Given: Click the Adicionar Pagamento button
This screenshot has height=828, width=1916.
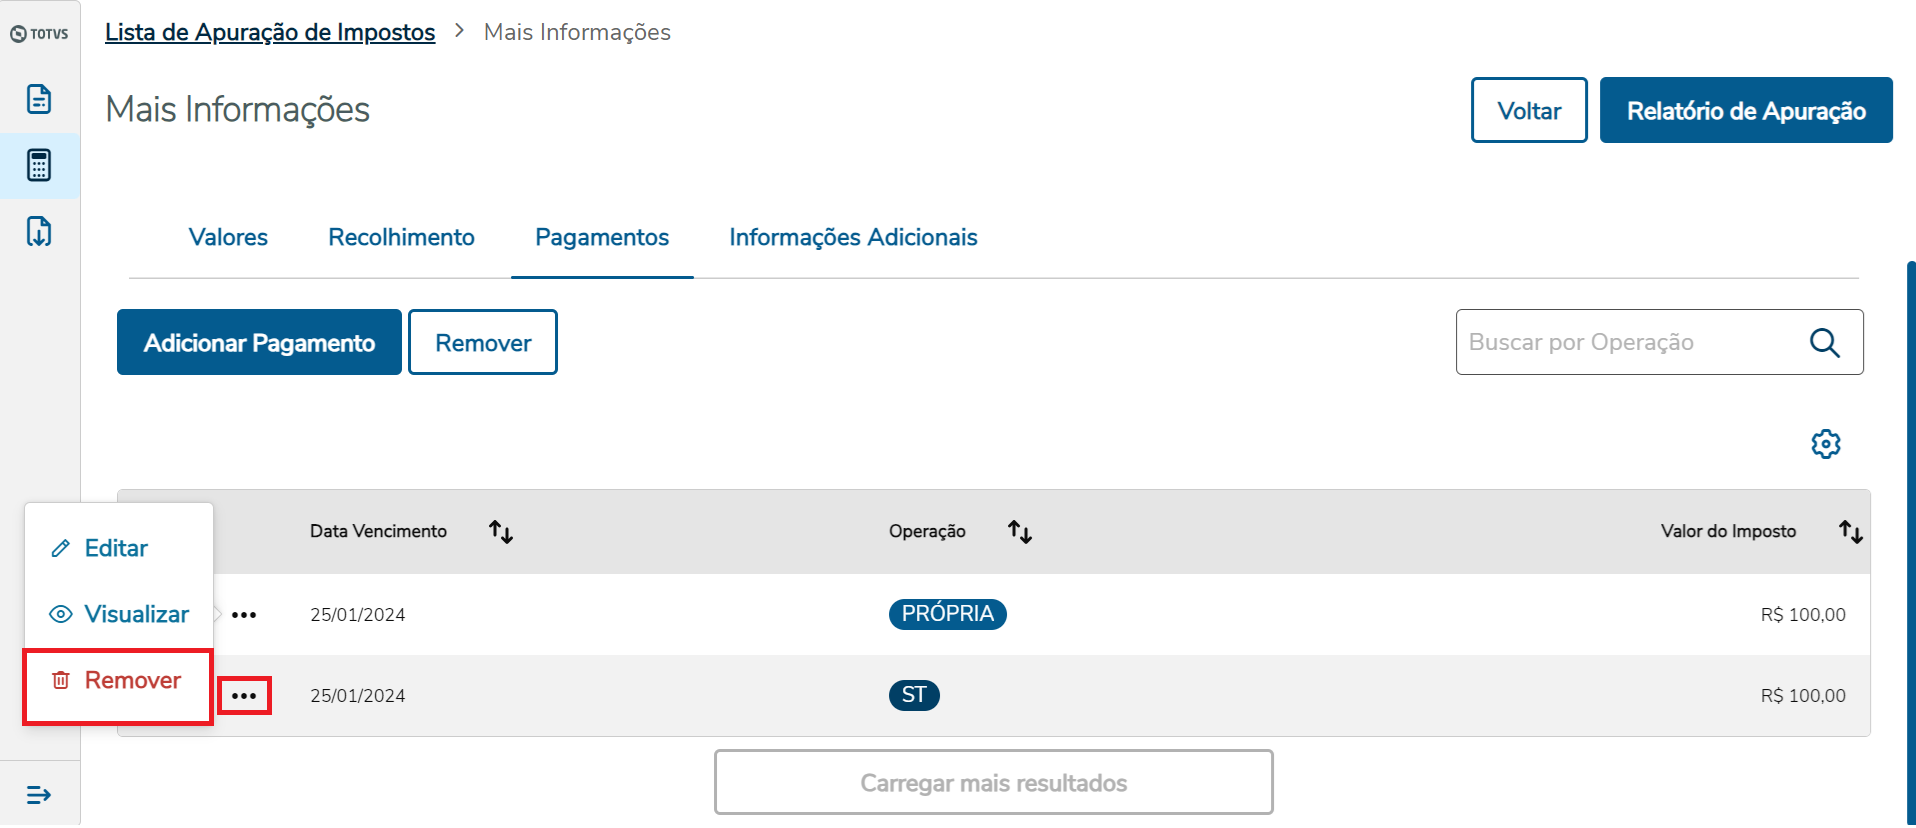Looking at the screenshot, I should [259, 343].
